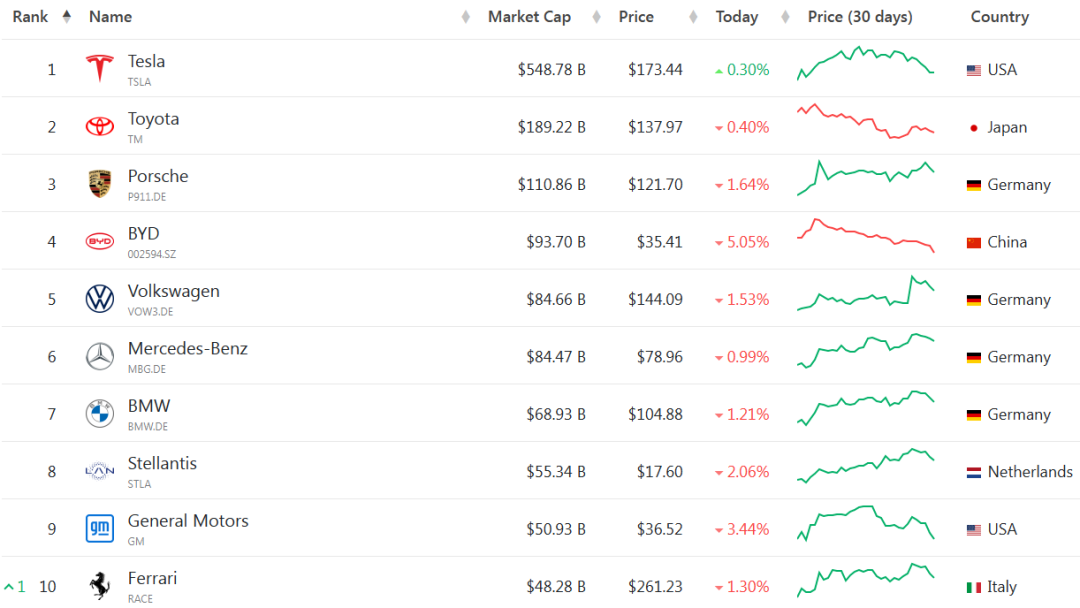This screenshot has width=1080, height=608.
Task: Click the Stellantis logo icon
Action: pyautogui.click(x=99, y=471)
